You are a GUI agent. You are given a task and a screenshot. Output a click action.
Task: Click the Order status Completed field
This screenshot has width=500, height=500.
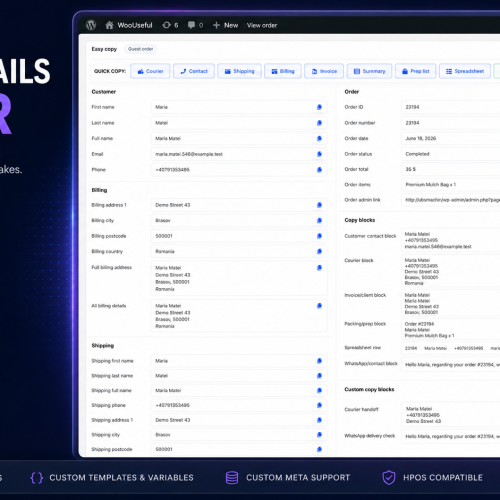(x=451, y=154)
